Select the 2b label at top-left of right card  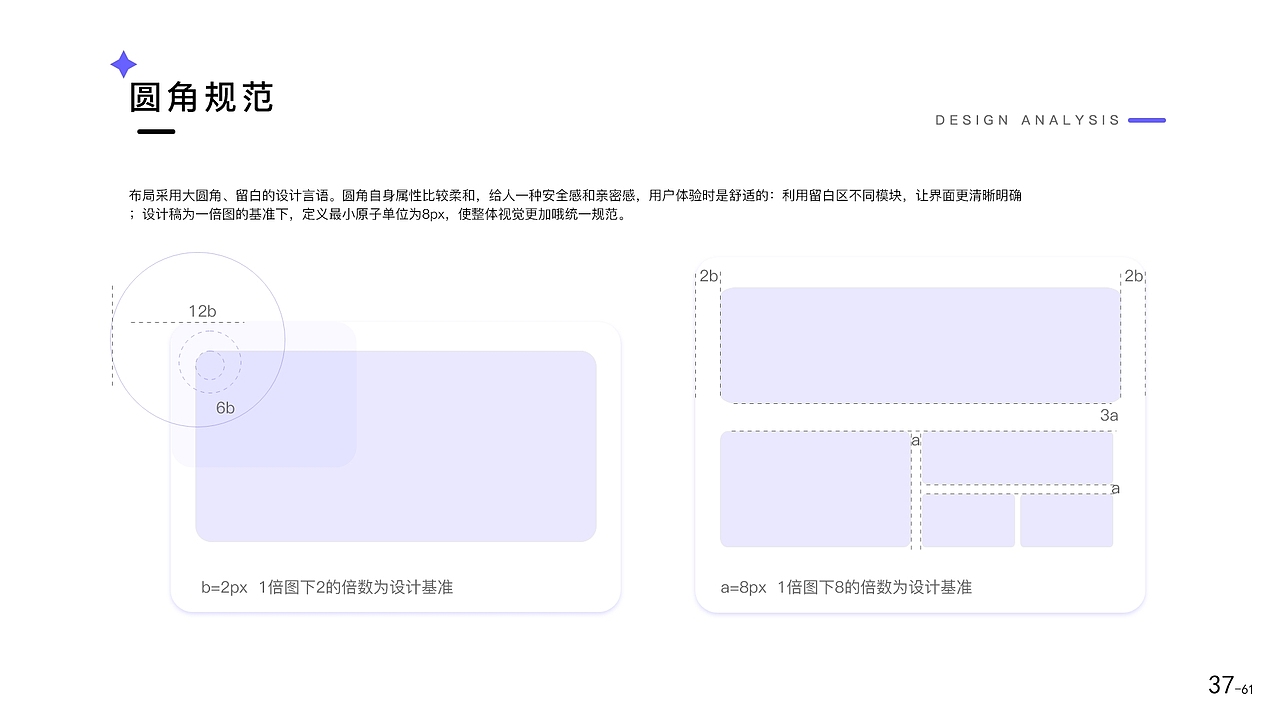[x=709, y=274]
